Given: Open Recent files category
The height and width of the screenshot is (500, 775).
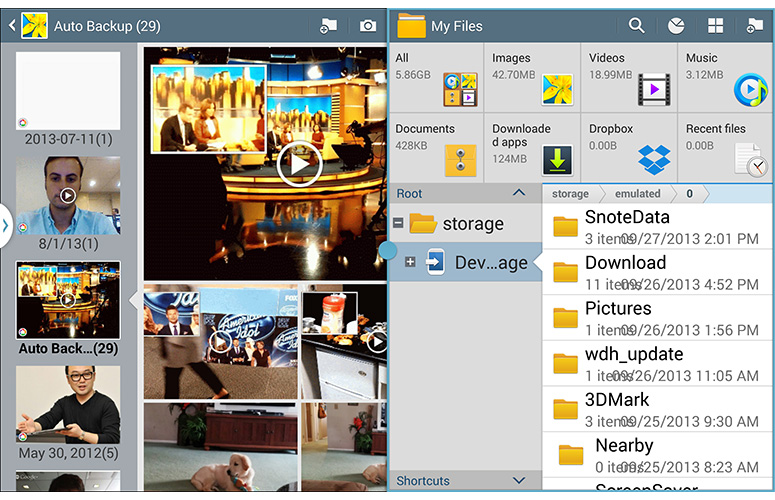Looking at the screenshot, I should coord(726,148).
